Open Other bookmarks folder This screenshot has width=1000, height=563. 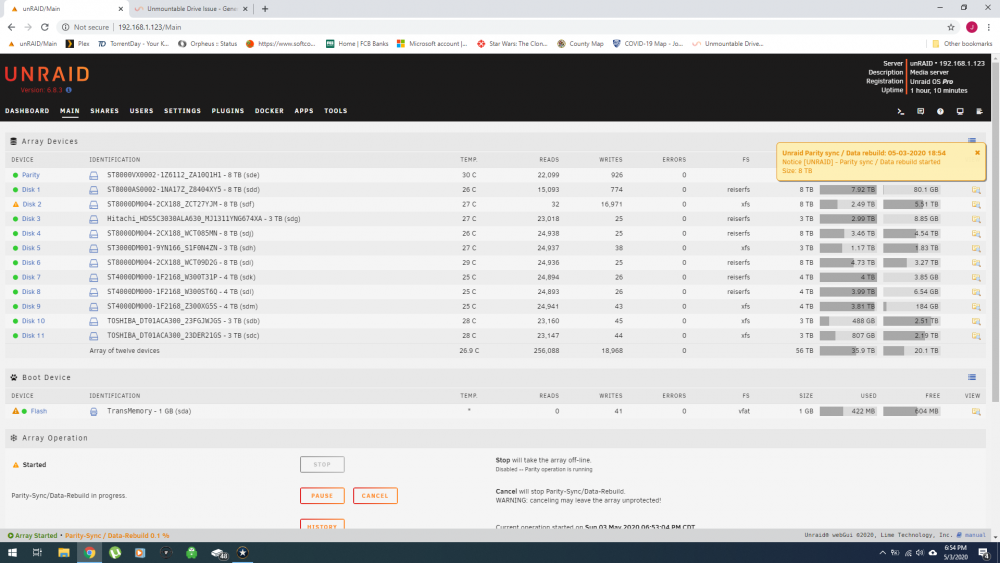962,44
